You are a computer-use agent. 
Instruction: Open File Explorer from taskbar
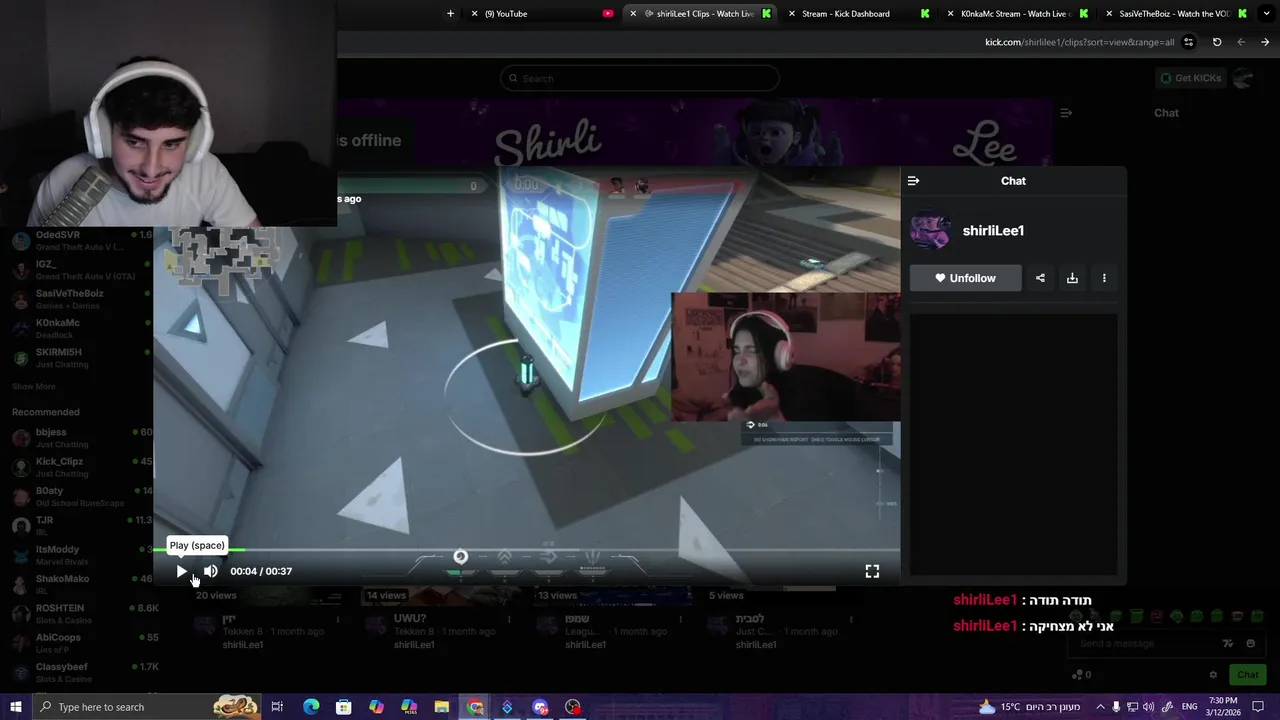(x=441, y=707)
